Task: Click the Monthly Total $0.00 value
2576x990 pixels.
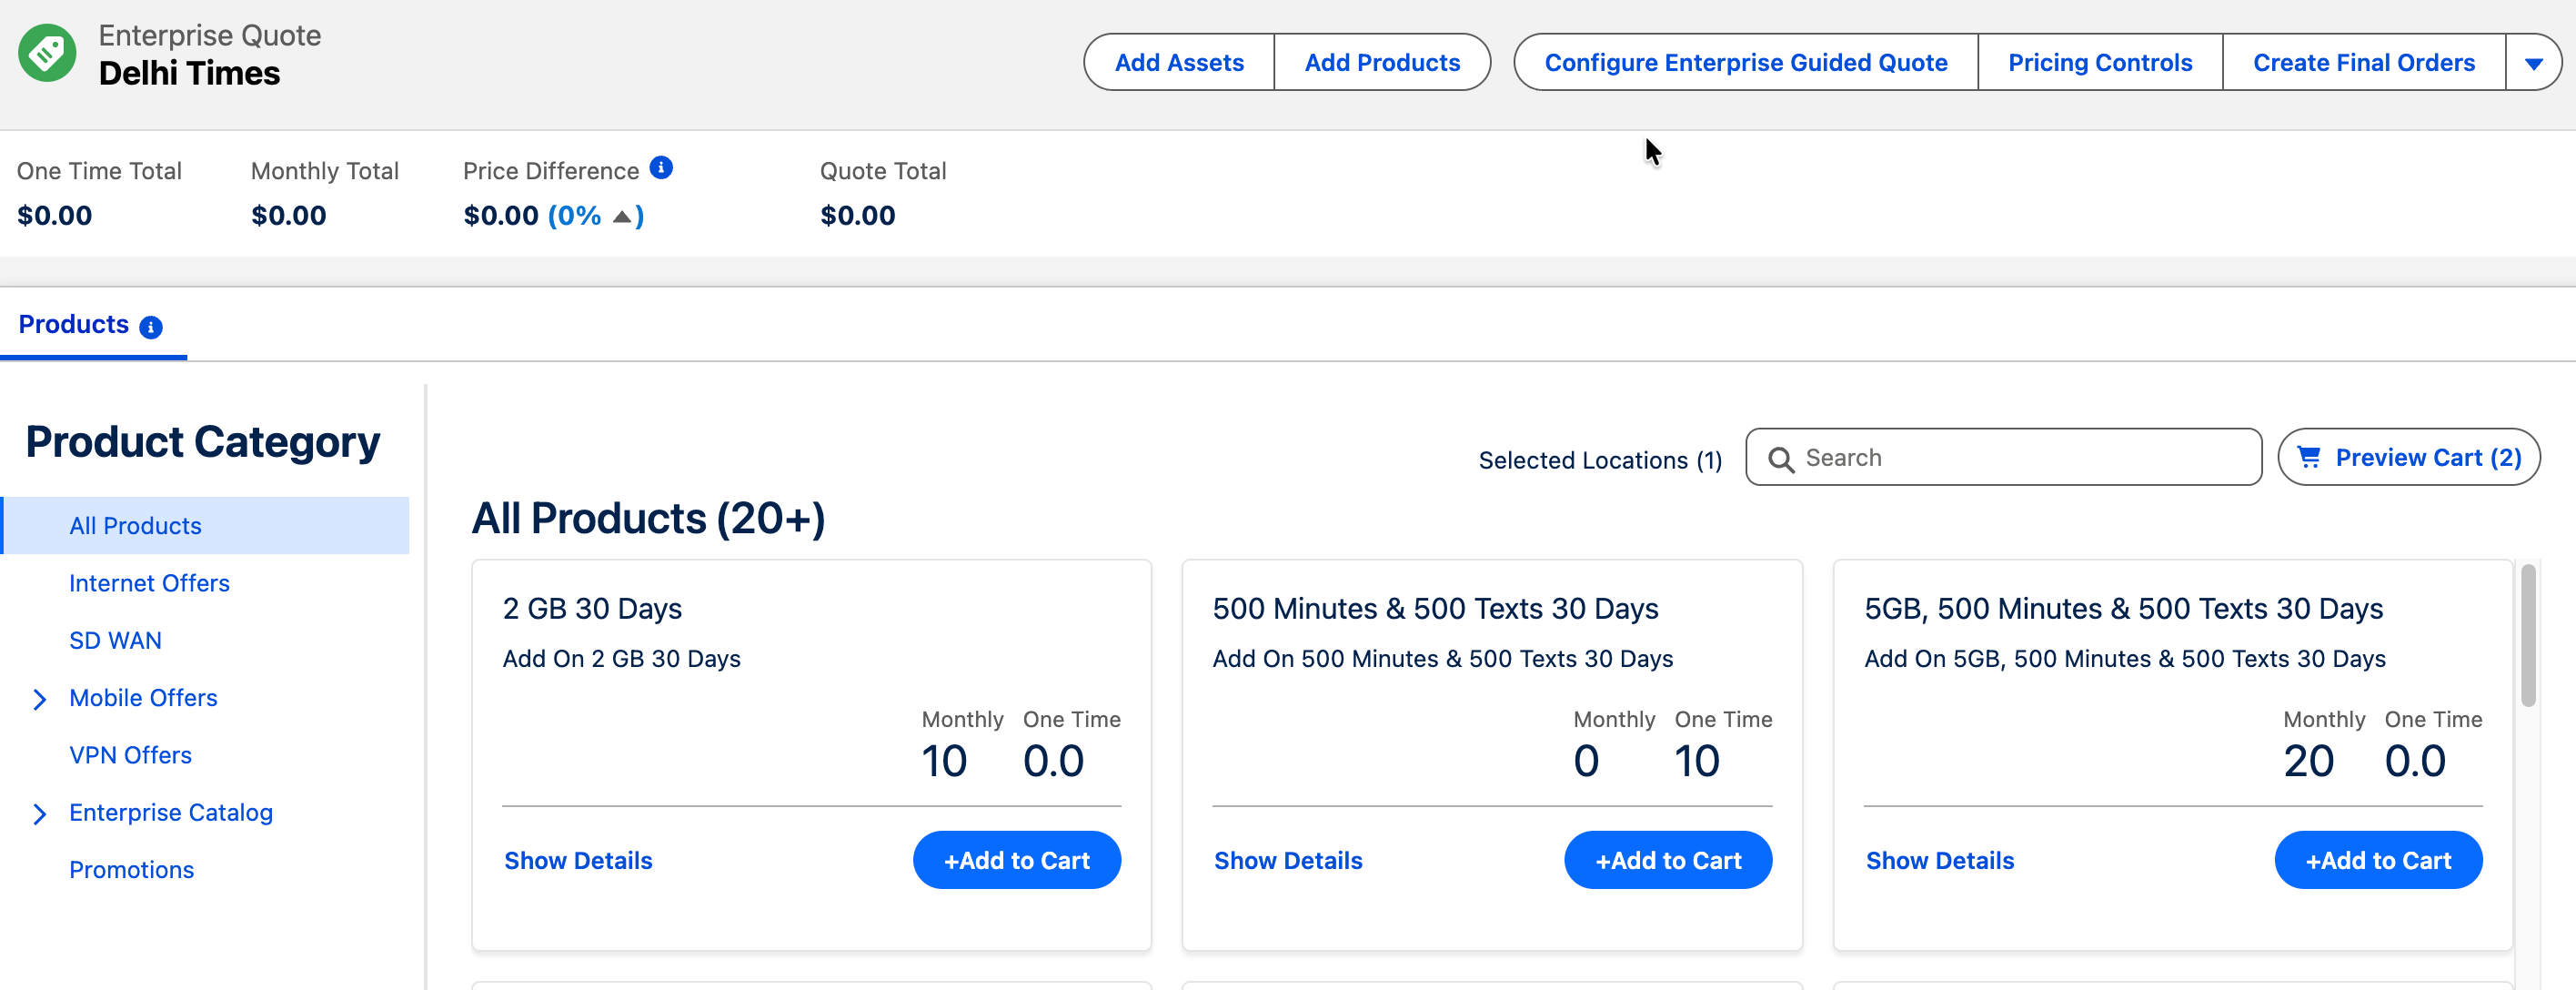Action: click(288, 215)
